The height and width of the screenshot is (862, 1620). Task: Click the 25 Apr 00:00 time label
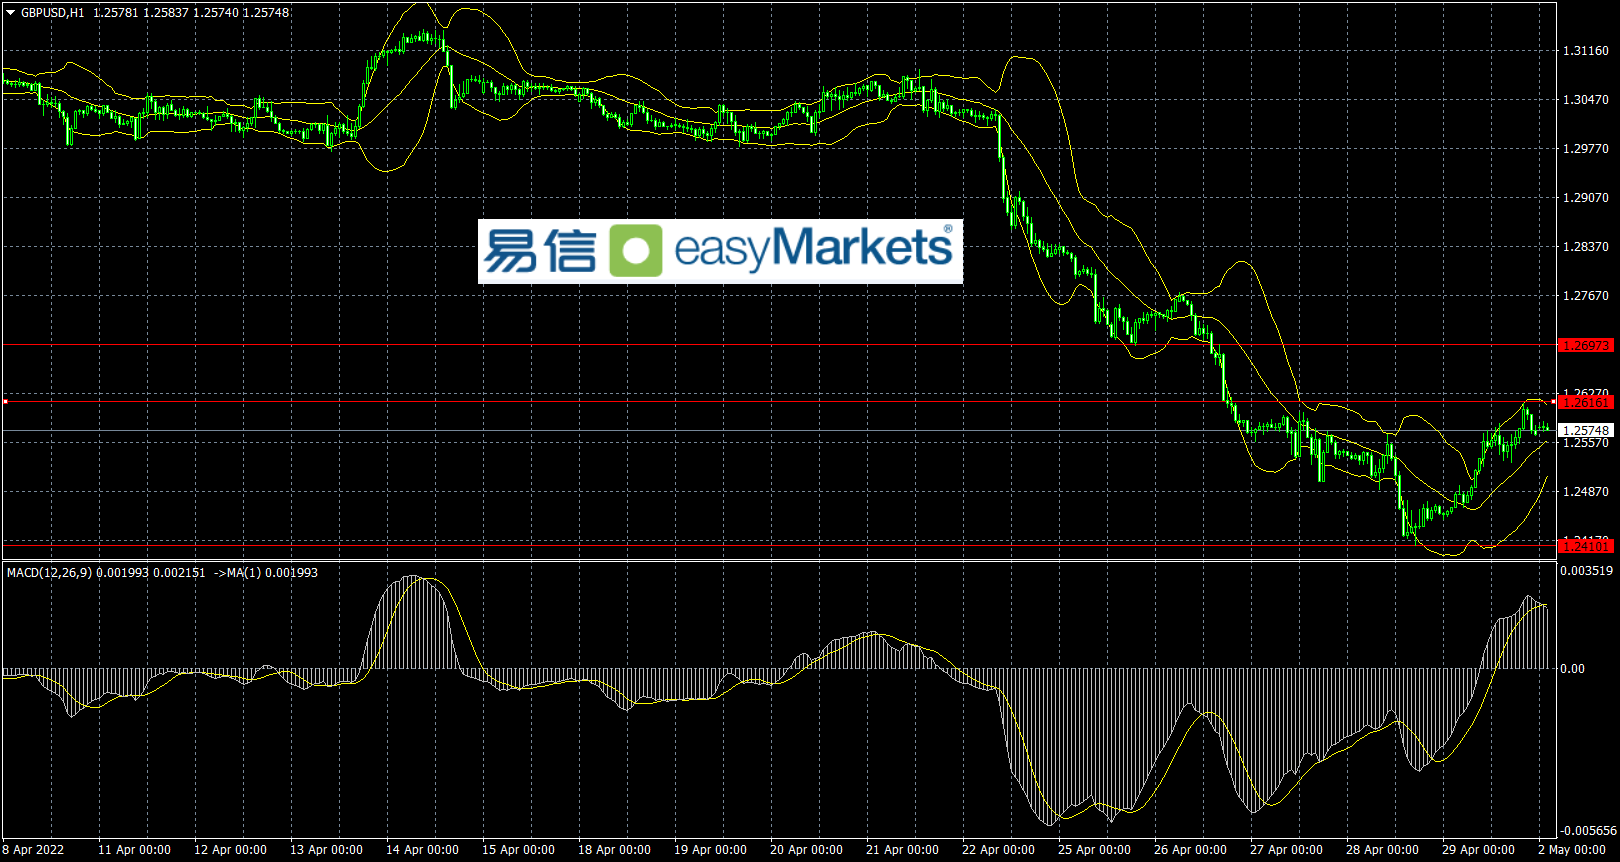(1094, 850)
